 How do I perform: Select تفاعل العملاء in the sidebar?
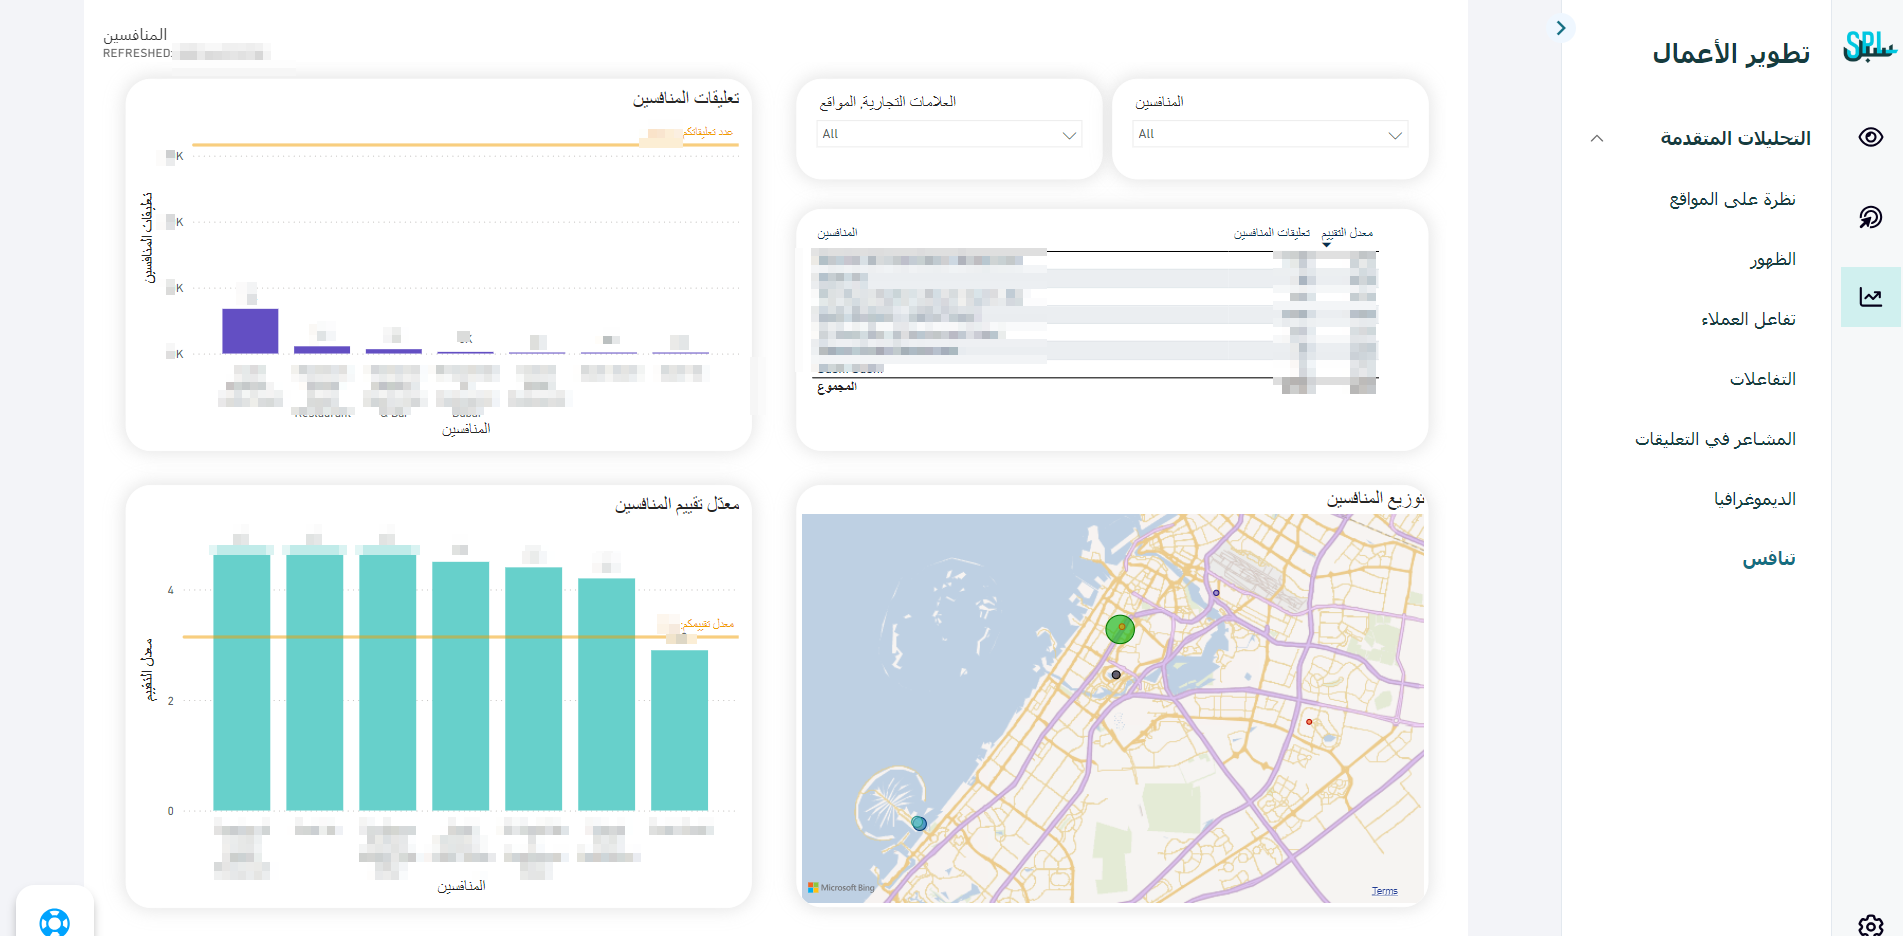[x=1748, y=319]
